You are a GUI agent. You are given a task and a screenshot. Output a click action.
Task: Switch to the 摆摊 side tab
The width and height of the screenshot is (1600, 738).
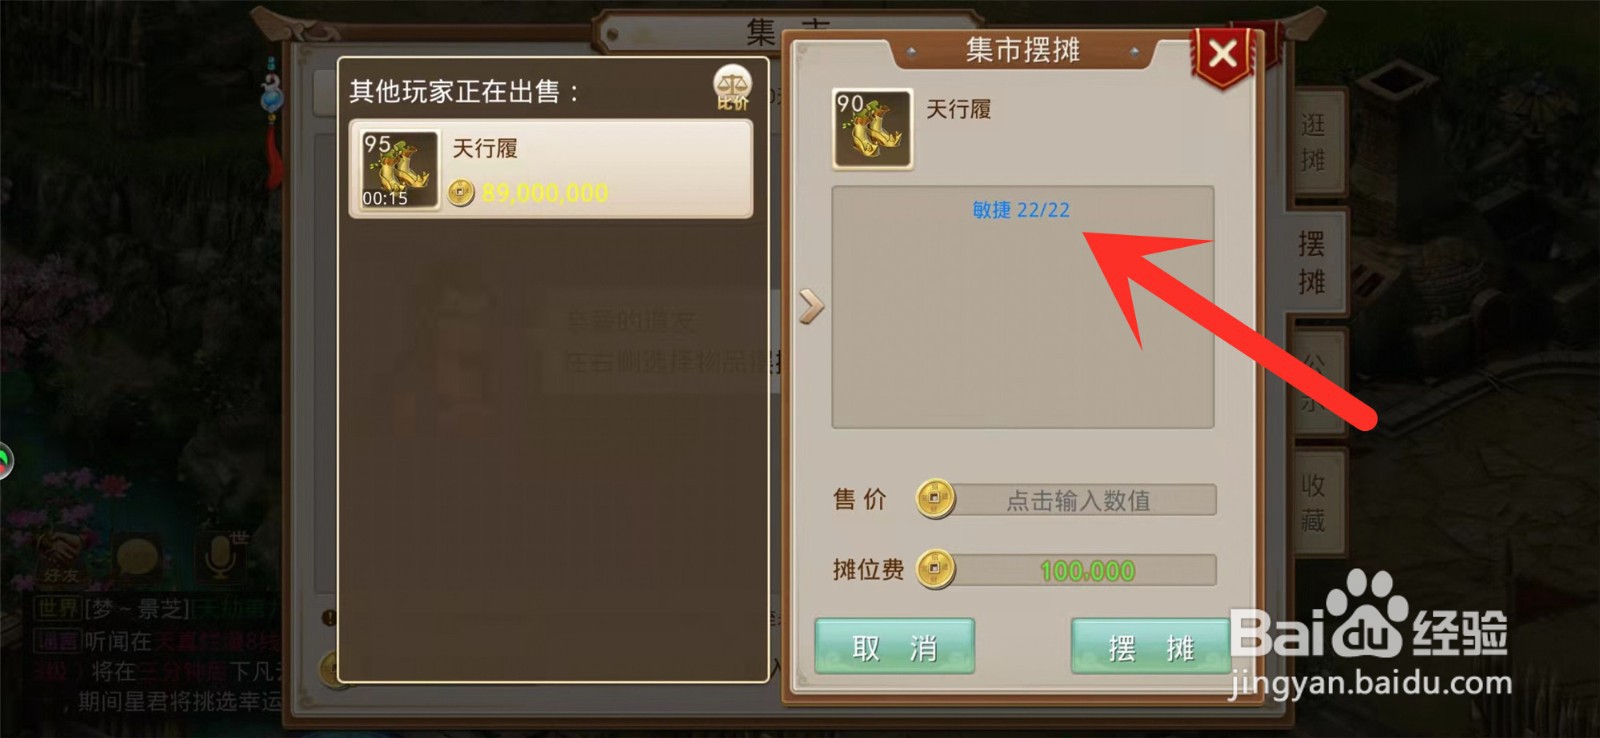(x=1312, y=262)
